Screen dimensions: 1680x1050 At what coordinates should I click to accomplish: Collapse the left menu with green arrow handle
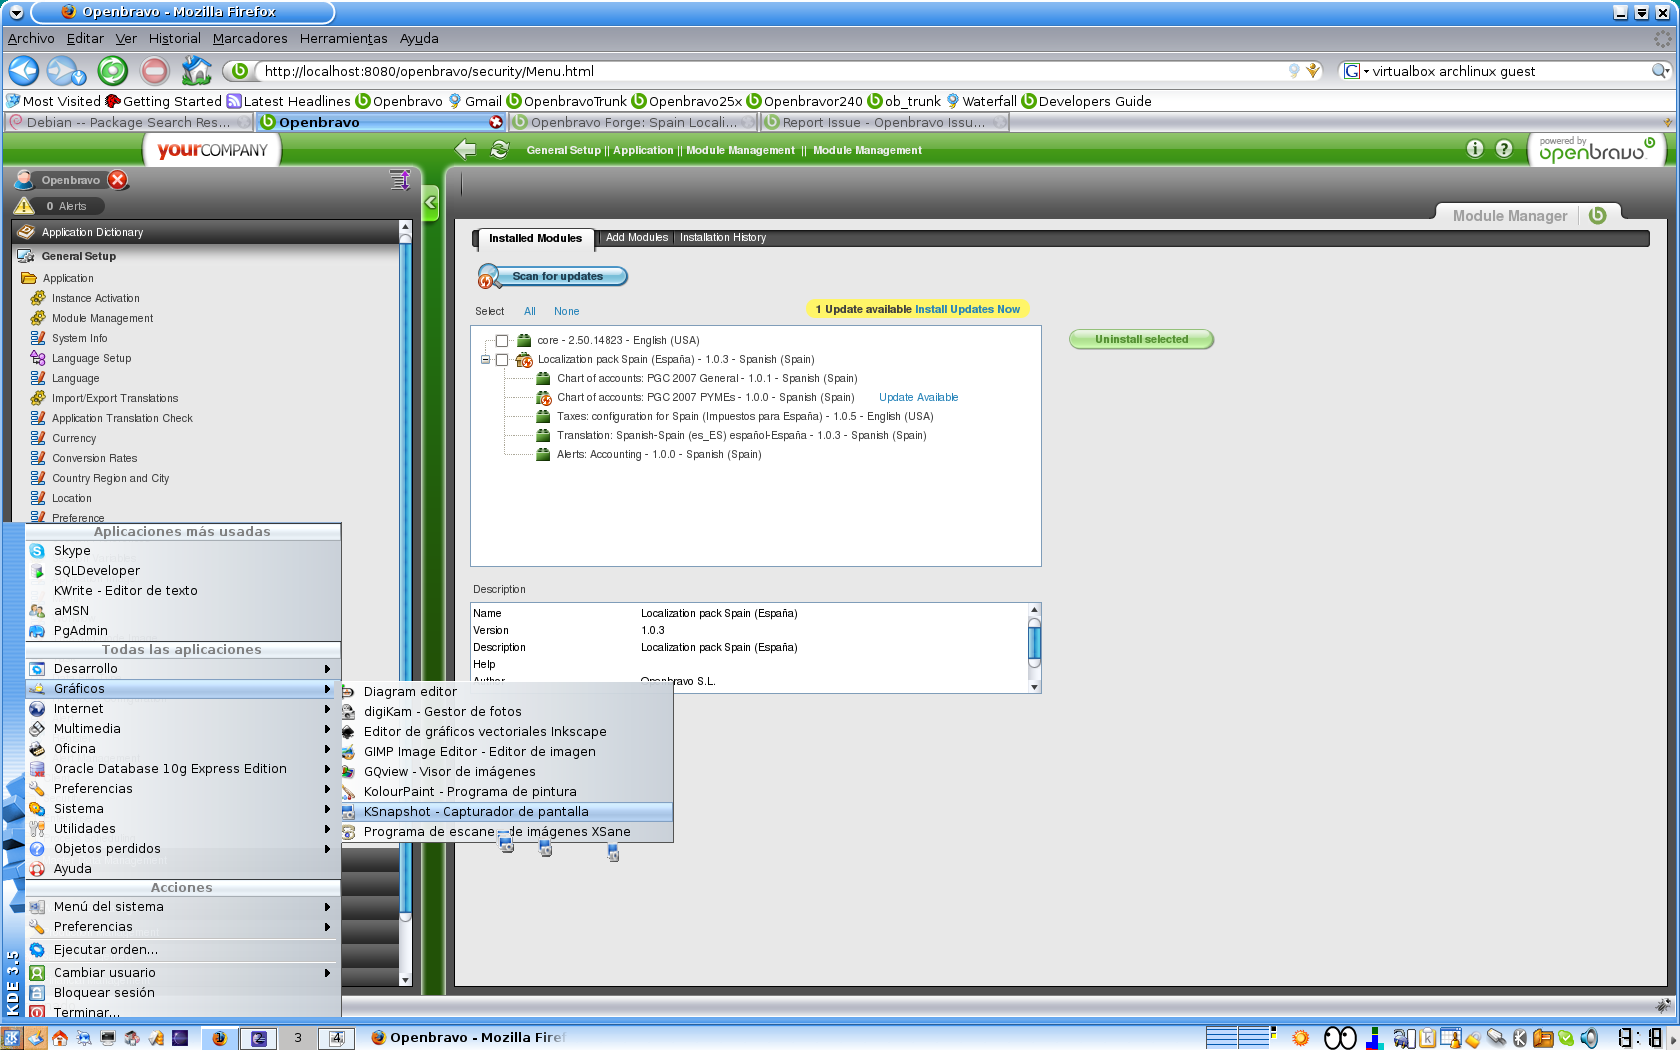(x=431, y=203)
